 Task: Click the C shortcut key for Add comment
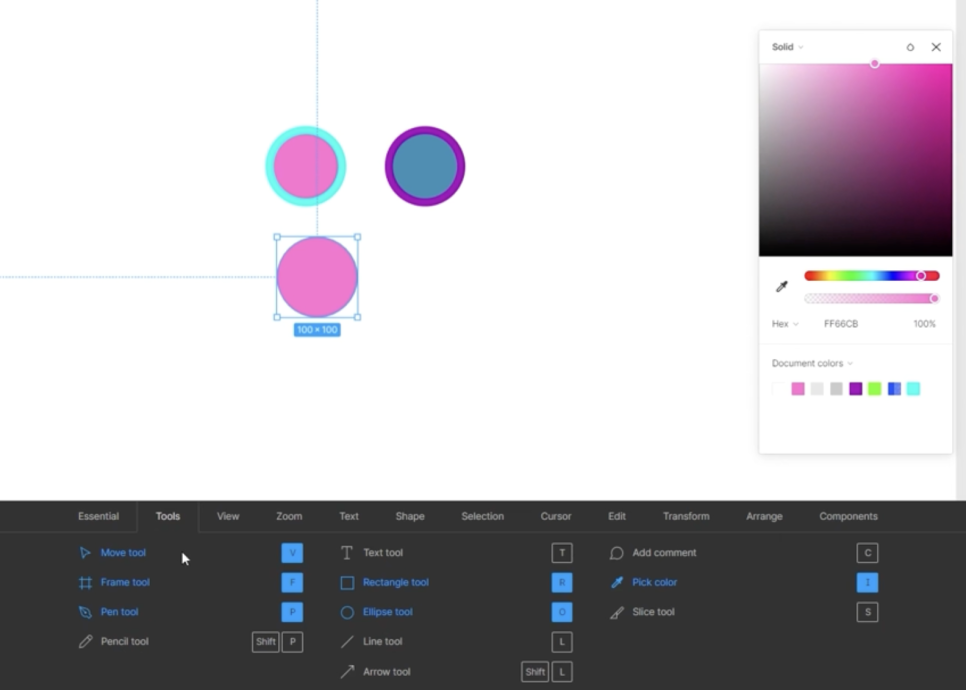(867, 553)
